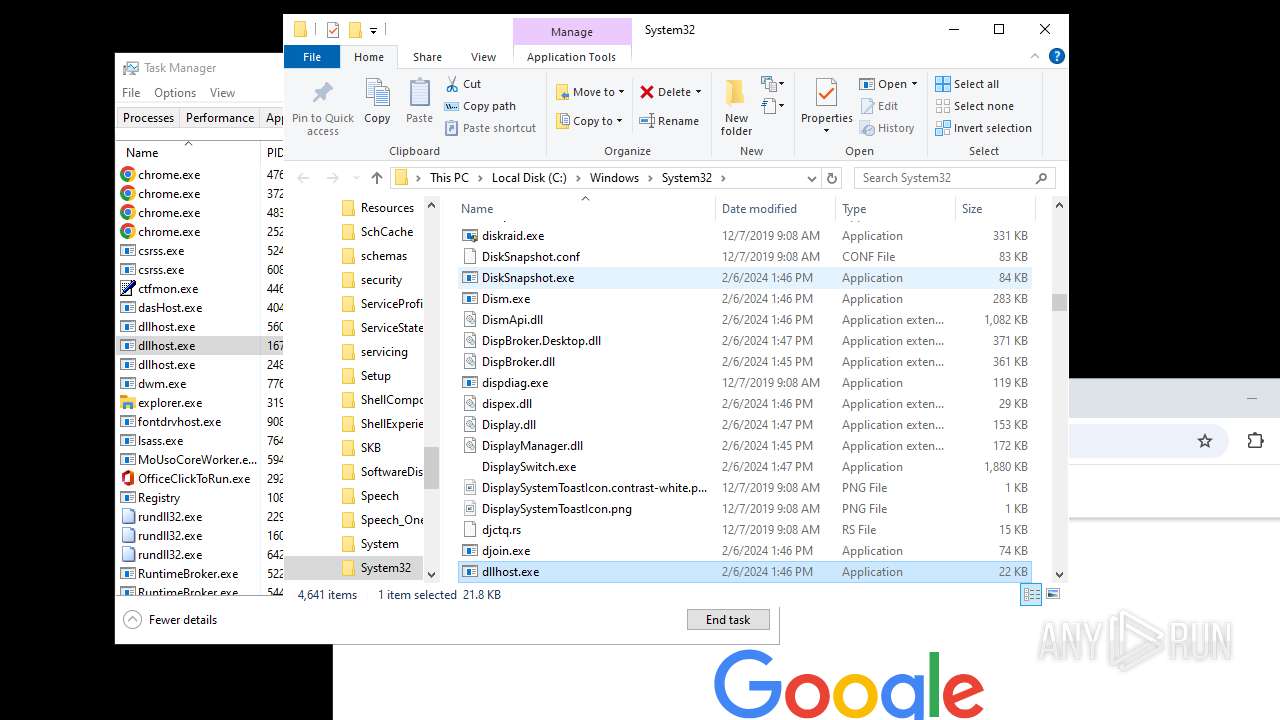
Task: Rename the selected item
Action: (x=669, y=121)
